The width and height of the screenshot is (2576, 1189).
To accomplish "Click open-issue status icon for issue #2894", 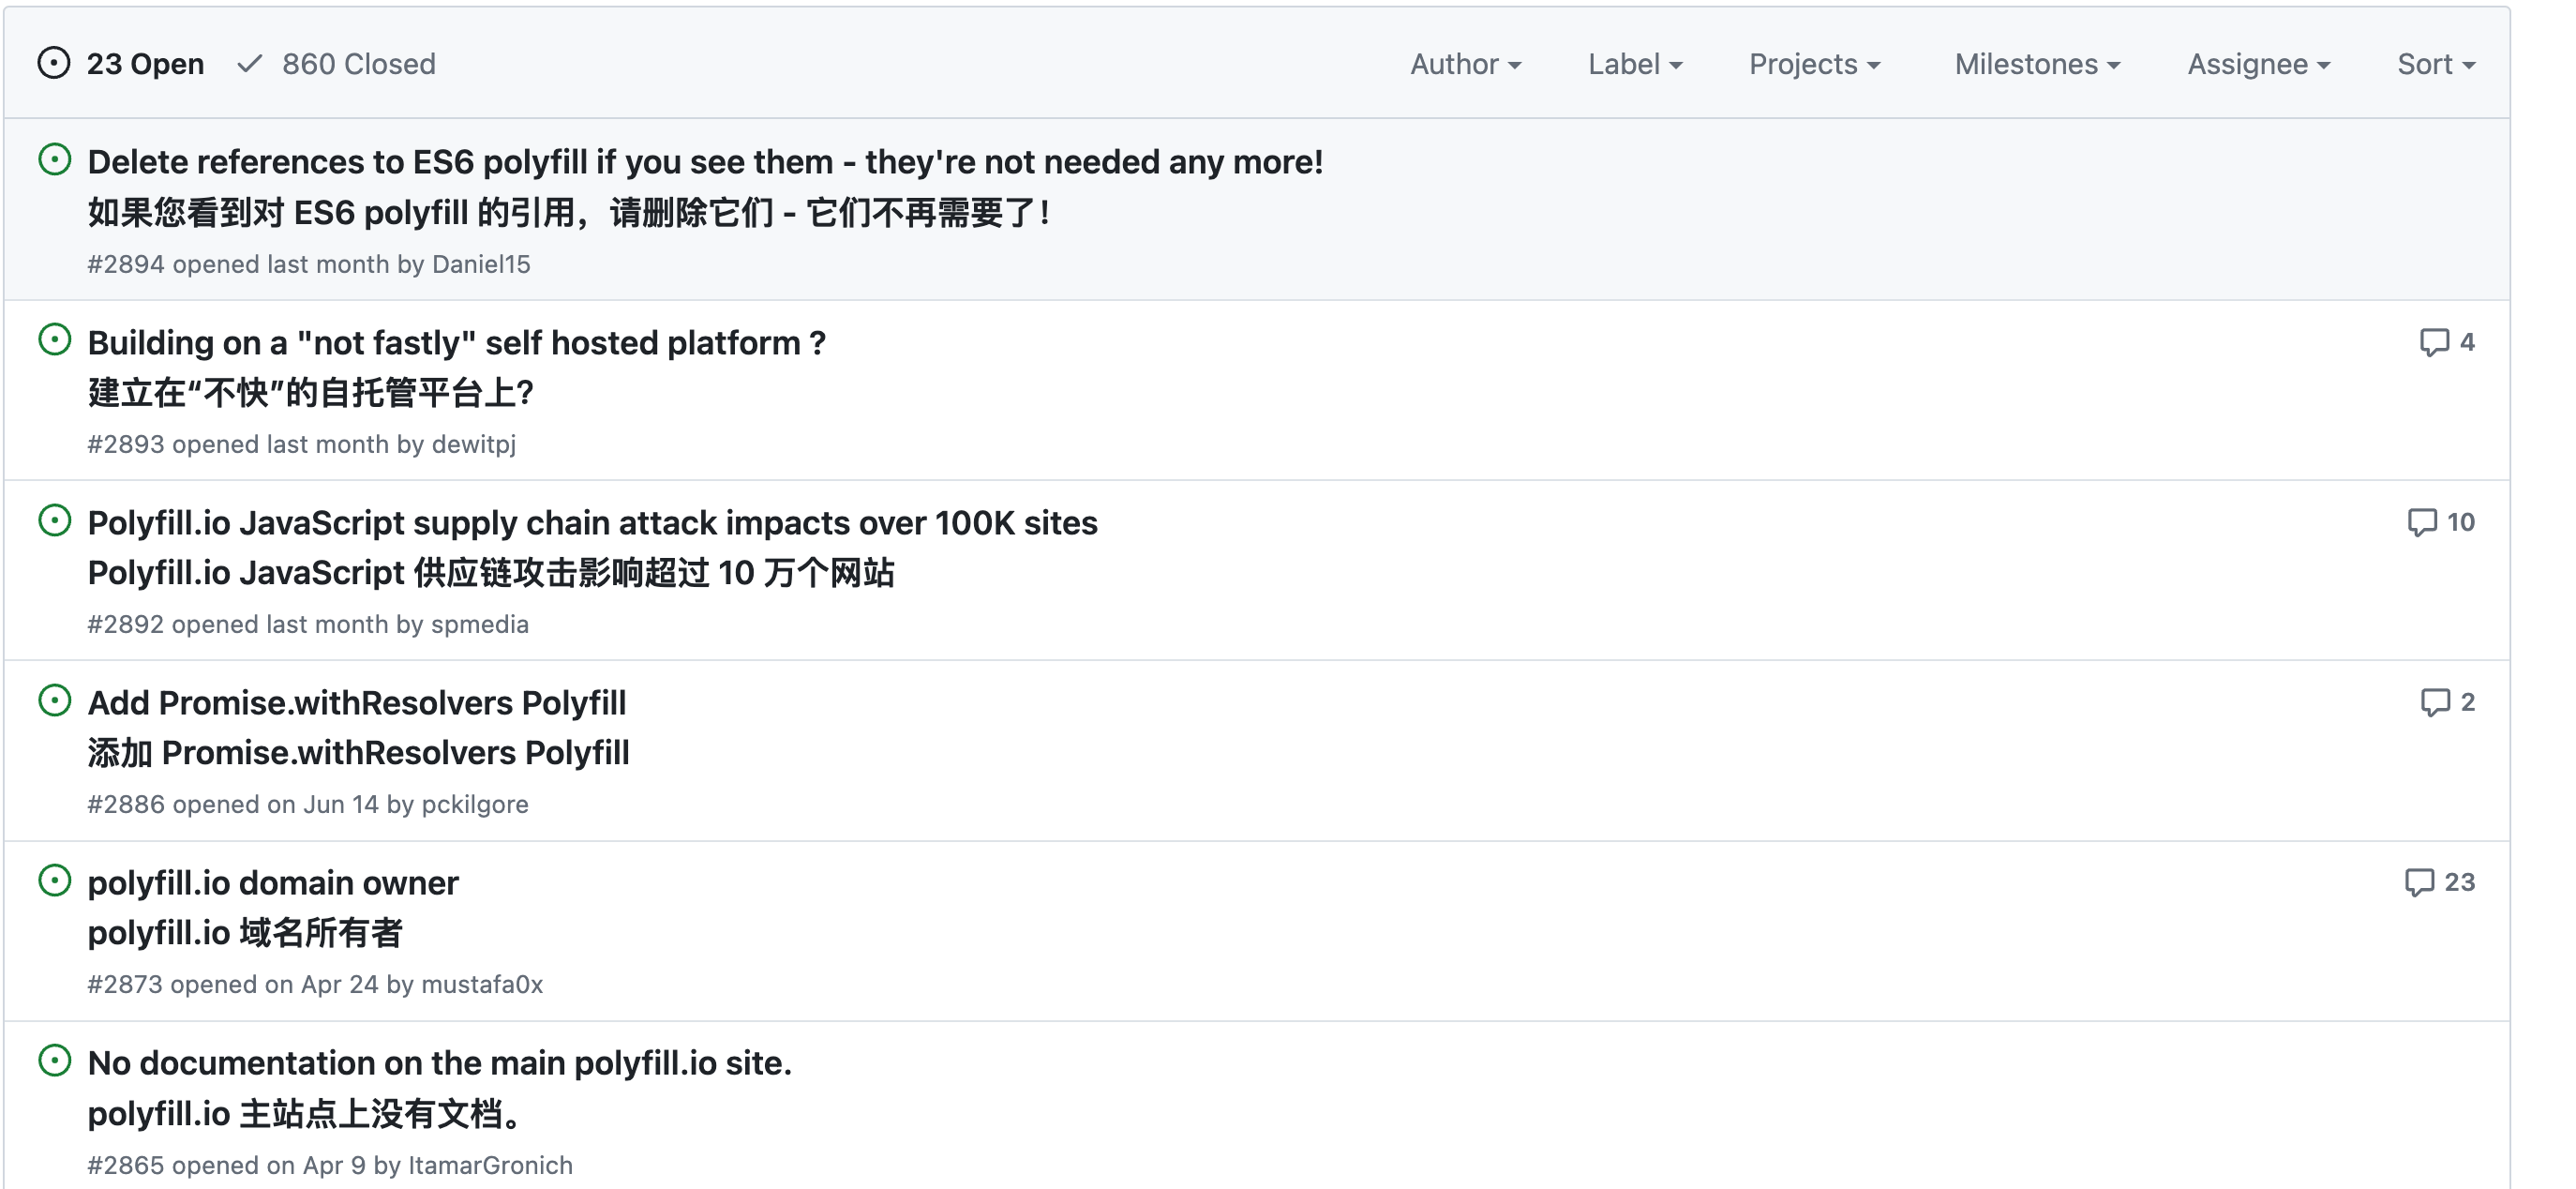I will point(55,160).
